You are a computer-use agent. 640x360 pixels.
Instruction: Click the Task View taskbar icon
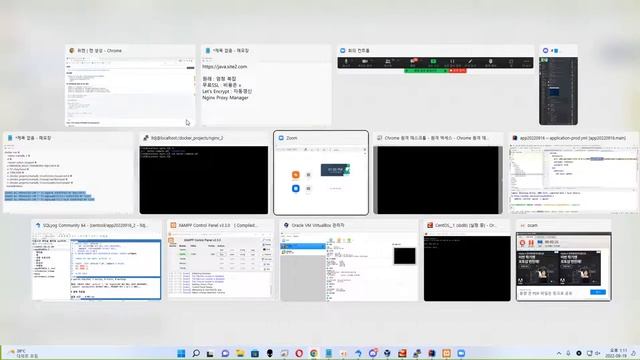click(210, 353)
